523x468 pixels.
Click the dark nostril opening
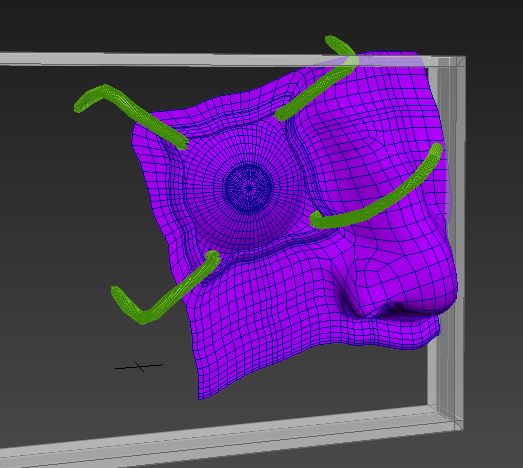pyautogui.click(x=394, y=309)
